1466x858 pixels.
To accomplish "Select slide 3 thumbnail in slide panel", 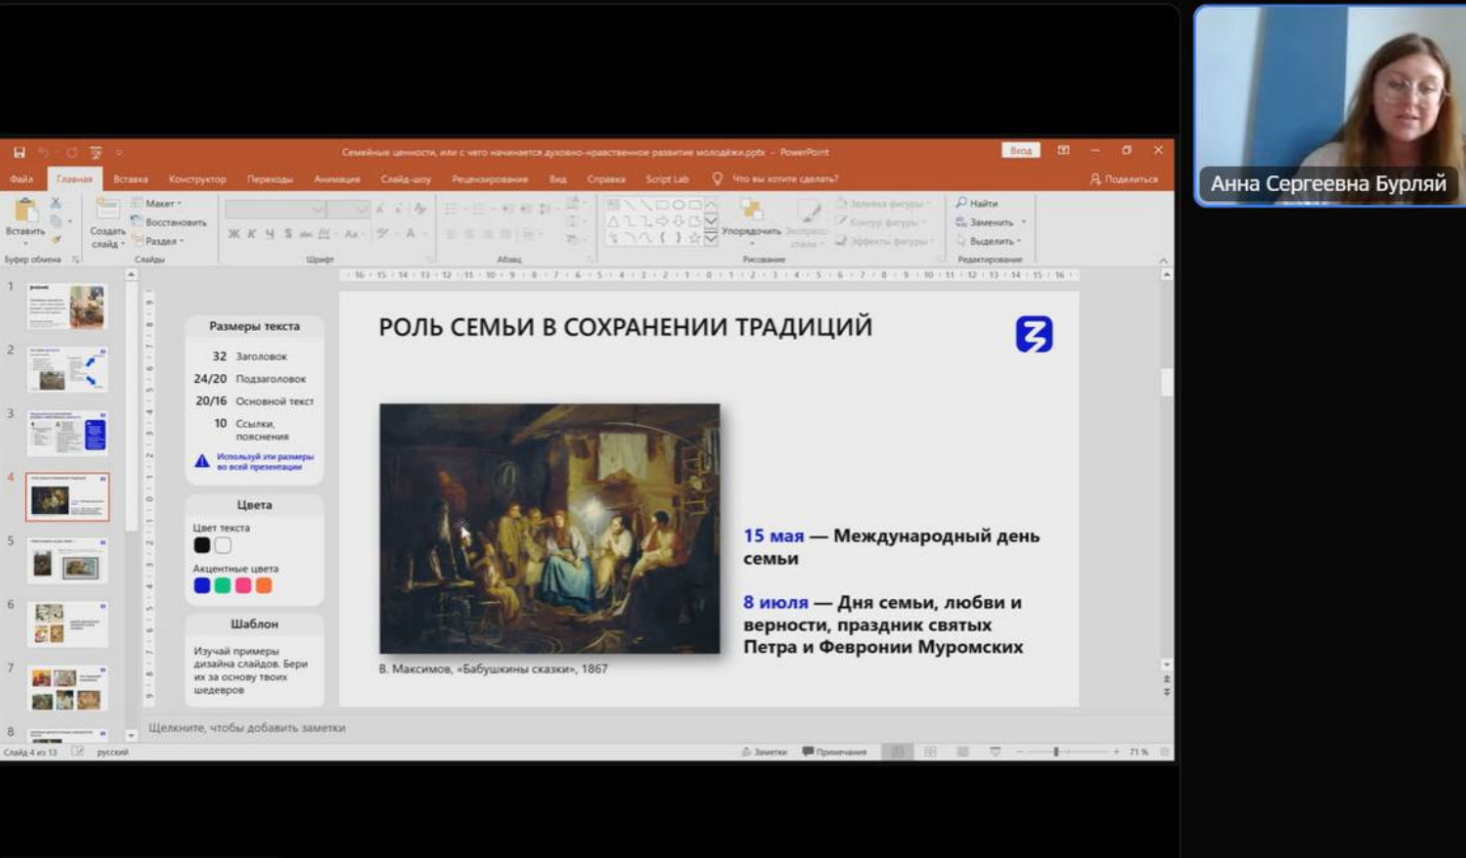I will (67, 433).
